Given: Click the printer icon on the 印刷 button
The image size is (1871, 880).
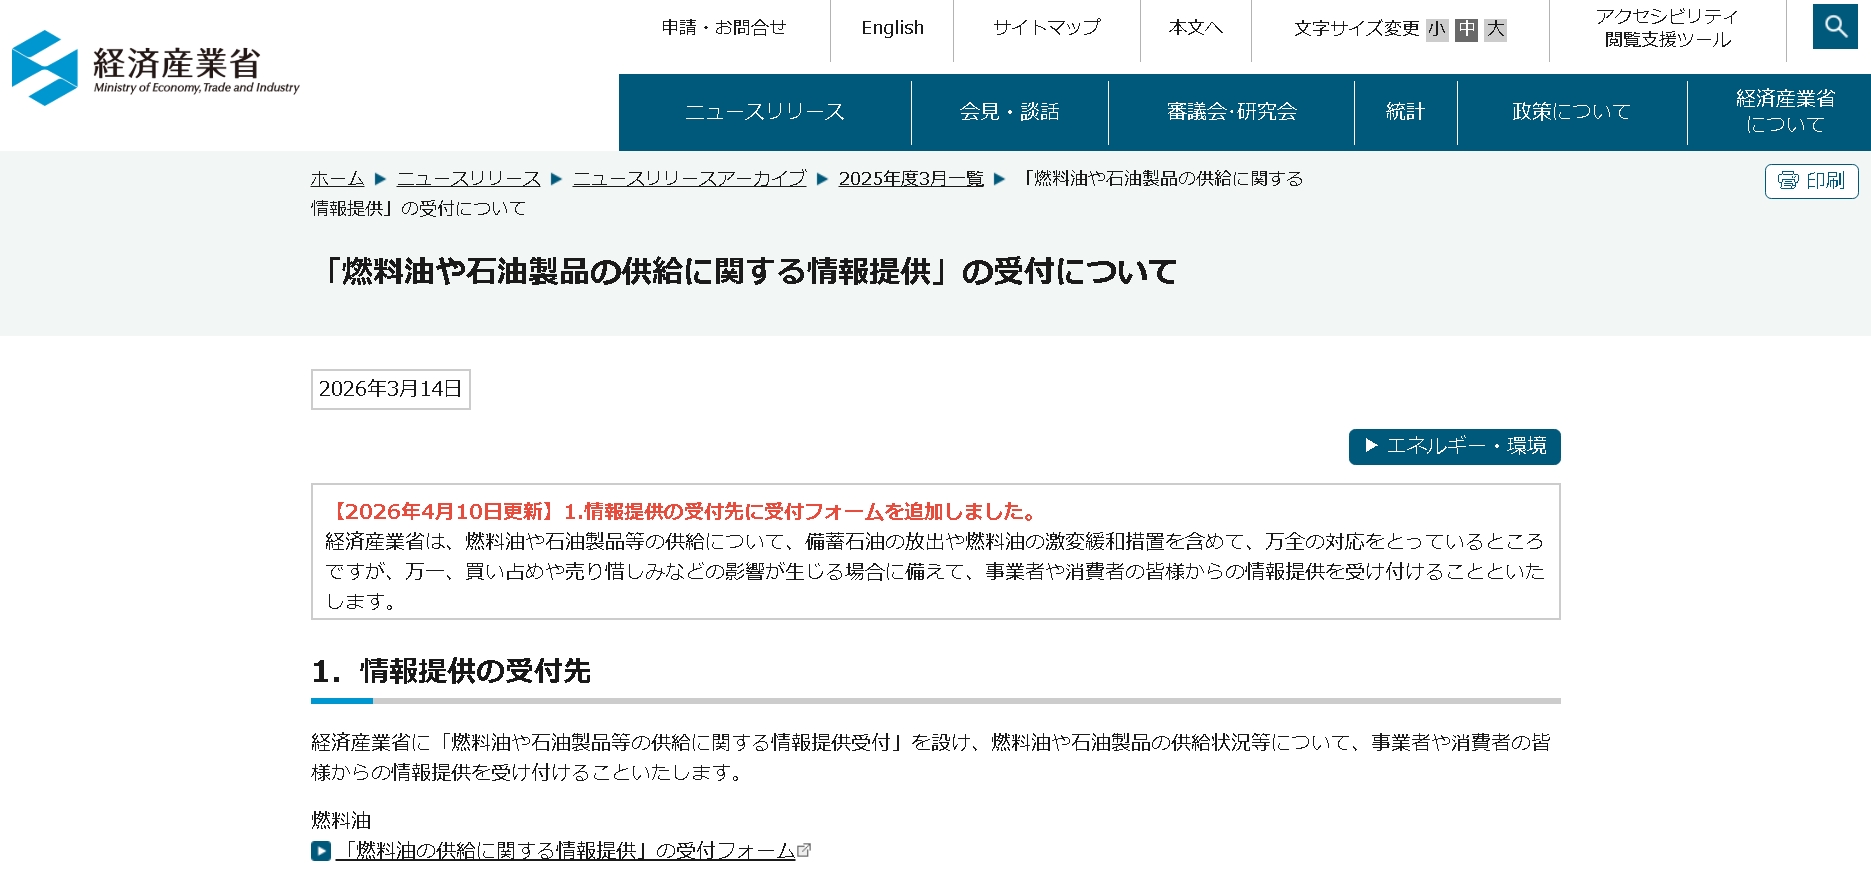Looking at the screenshot, I should tap(1788, 181).
